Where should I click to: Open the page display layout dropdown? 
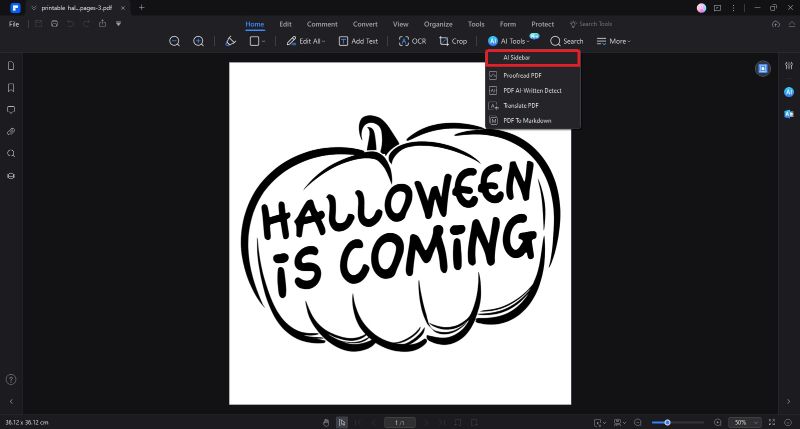coord(620,422)
